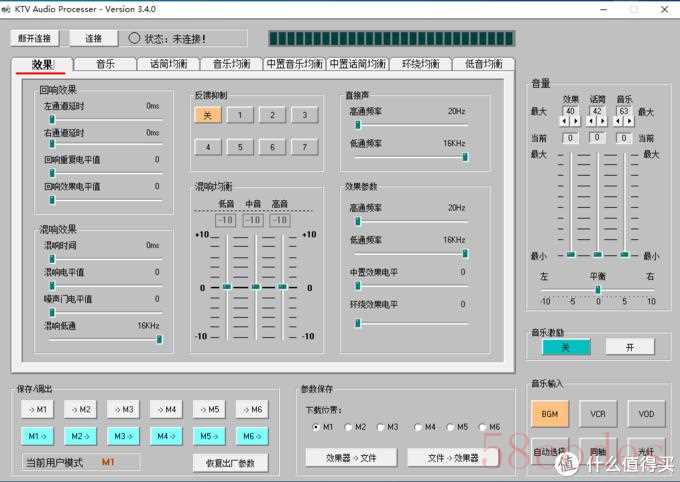Turn 音乐激励 off with 关
Image resolution: width=680 pixels, height=482 pixels.
tap(566, 347)
